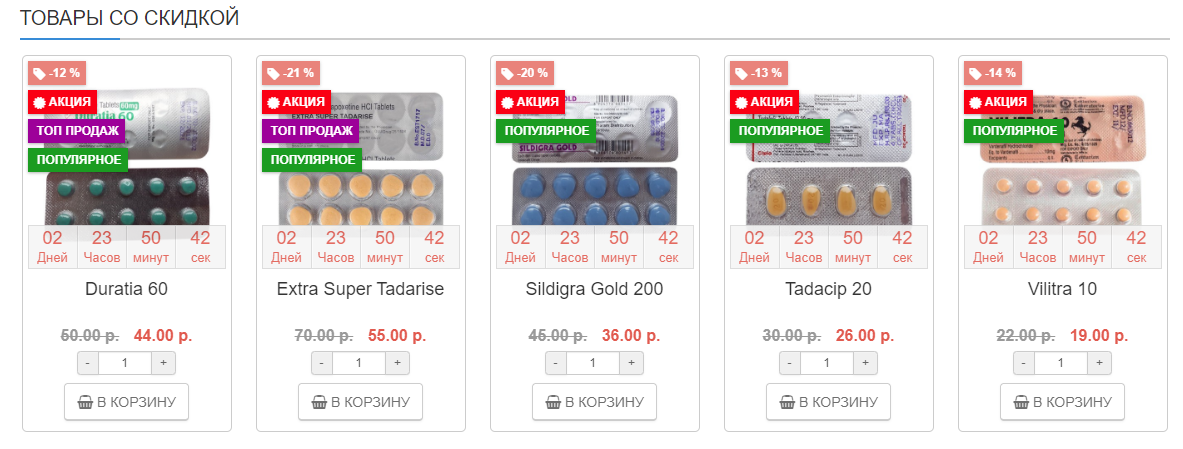The width and height of the screenshot is (1183, 449).
Task: Increase Sildigra Gold 200 quantity
Action: [x=632, y=363]
